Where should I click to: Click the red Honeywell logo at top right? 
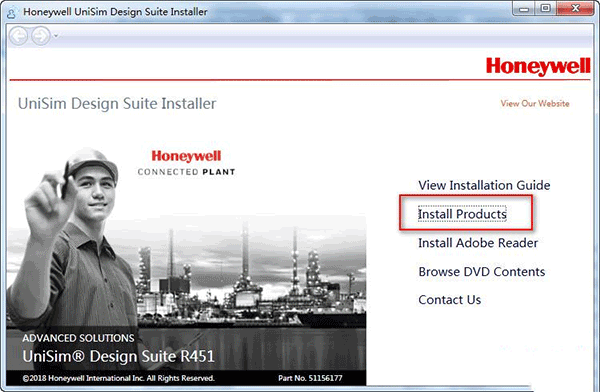538,66
